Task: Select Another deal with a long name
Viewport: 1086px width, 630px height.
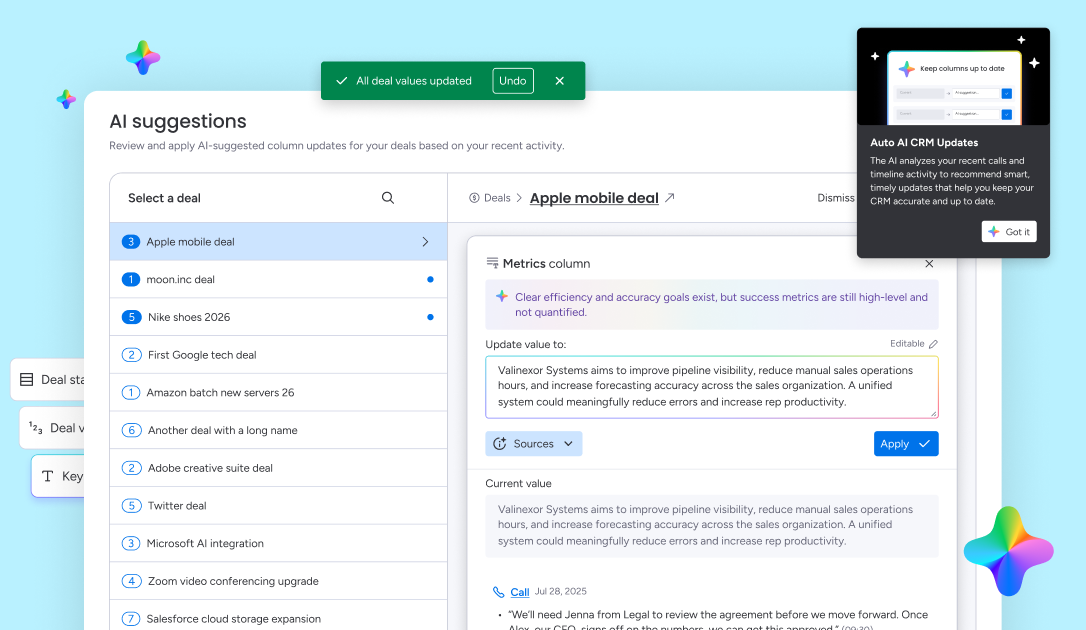Action: point(278,431)
